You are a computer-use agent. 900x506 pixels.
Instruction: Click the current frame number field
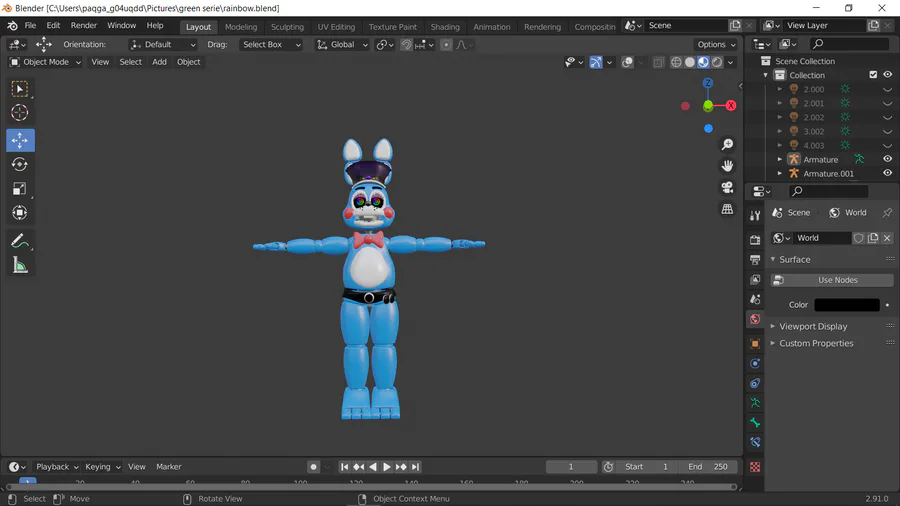(x=571, y=467)
